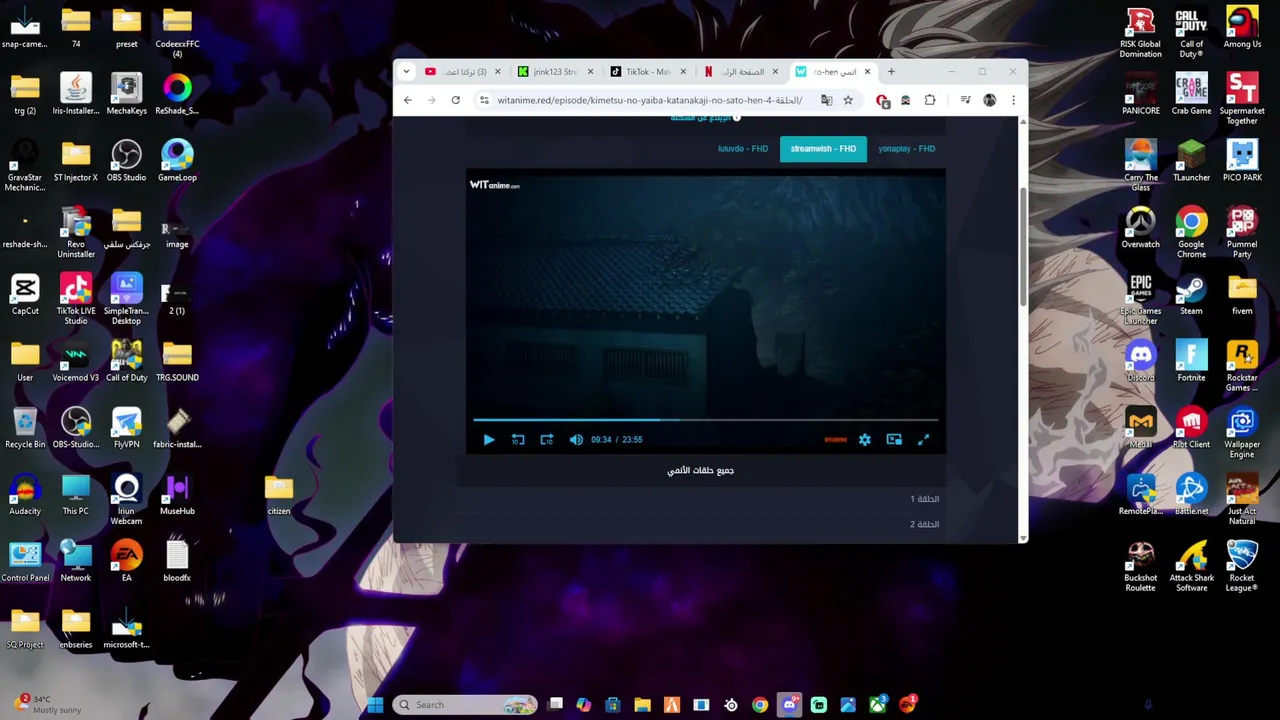Seek on the video progress bar
The height and width of the screenshot is (720, 1280).
pyautogui.click(x=705, y=420)
